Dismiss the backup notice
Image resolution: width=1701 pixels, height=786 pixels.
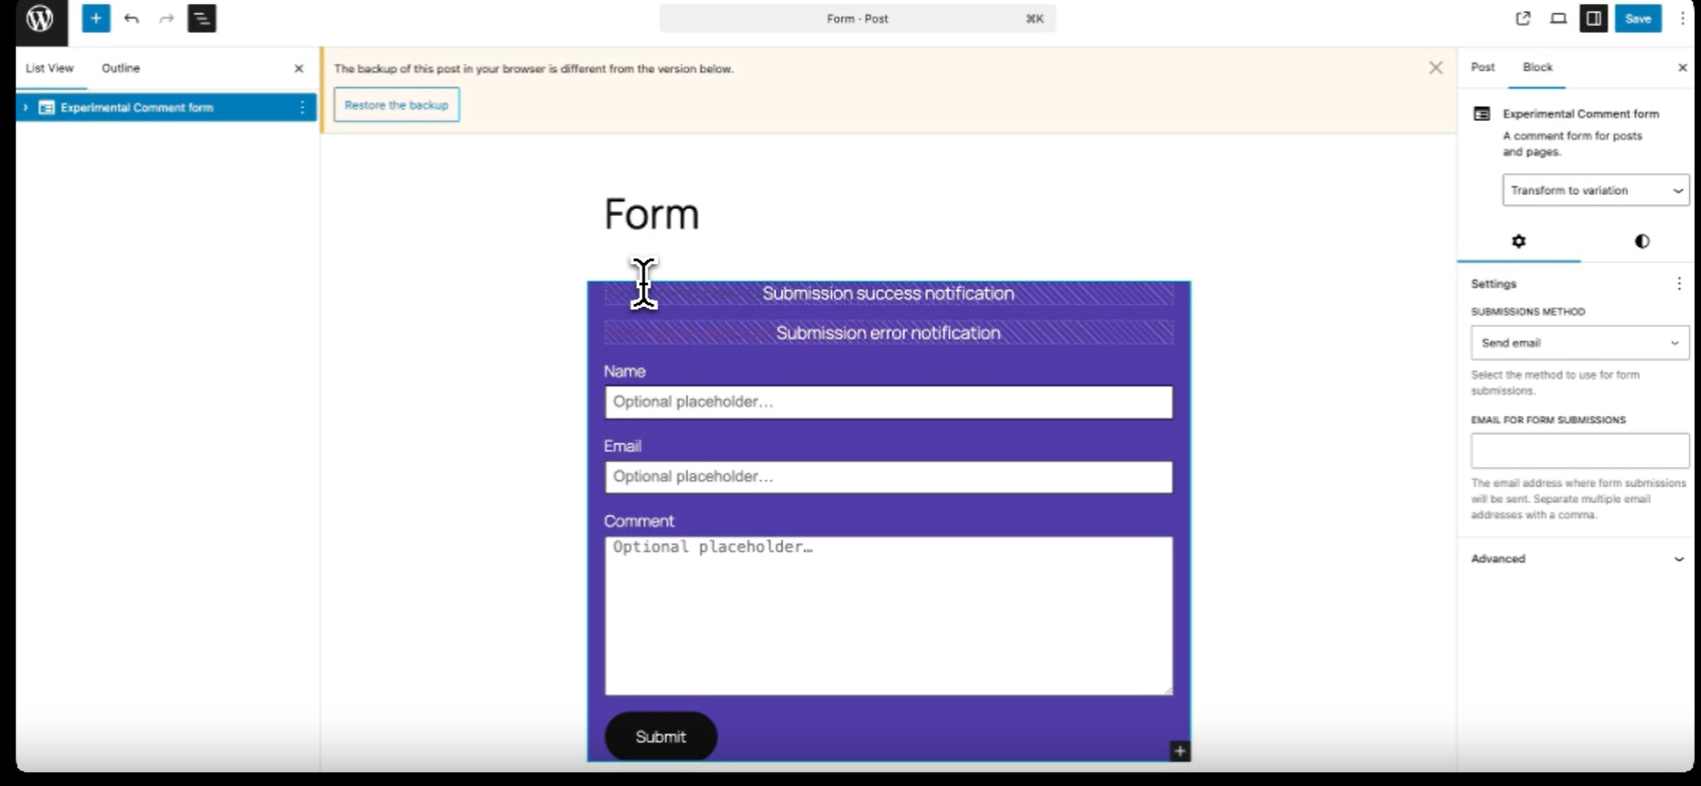coord(1436,68)
